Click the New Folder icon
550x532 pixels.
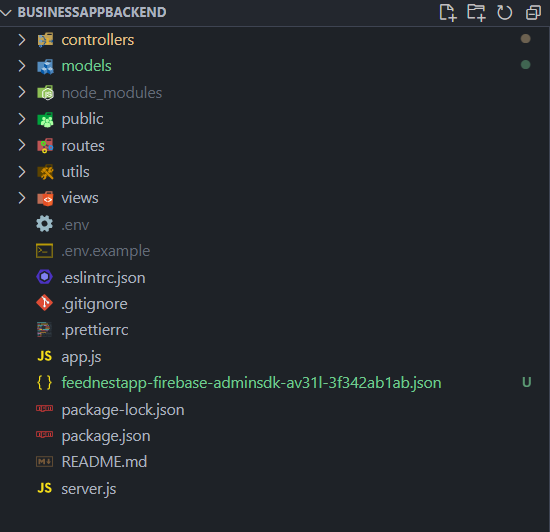point(476,13)
